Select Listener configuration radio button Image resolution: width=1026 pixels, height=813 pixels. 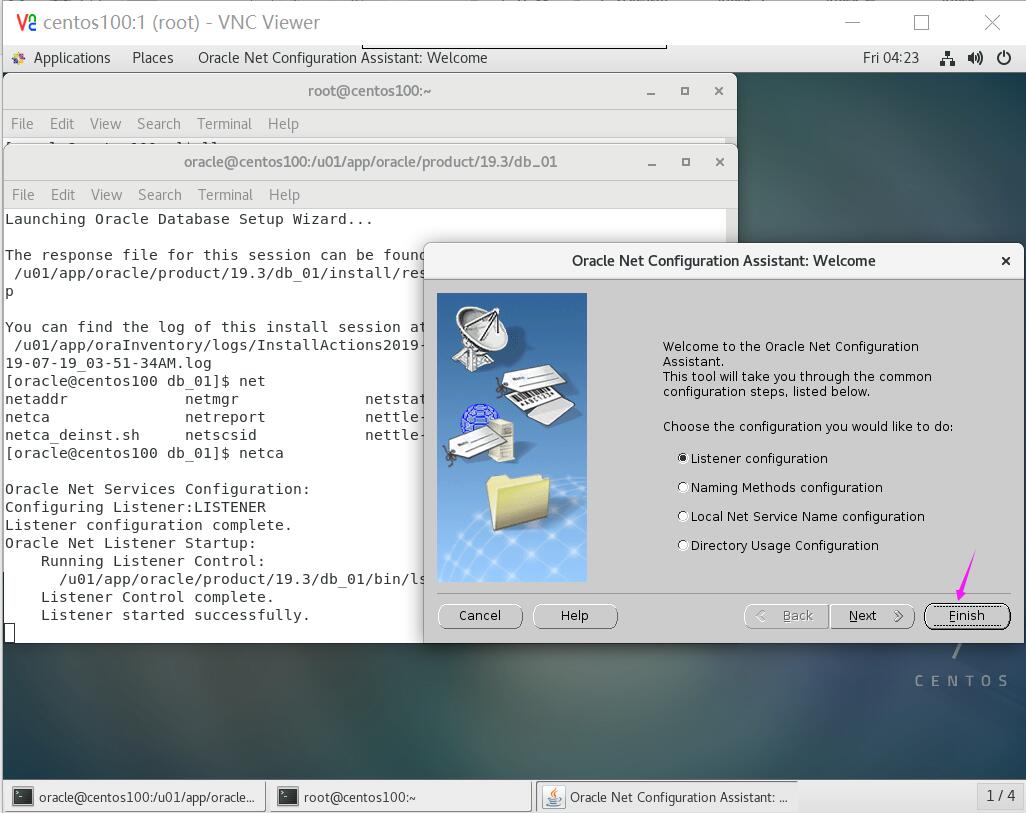click(682, 458)
